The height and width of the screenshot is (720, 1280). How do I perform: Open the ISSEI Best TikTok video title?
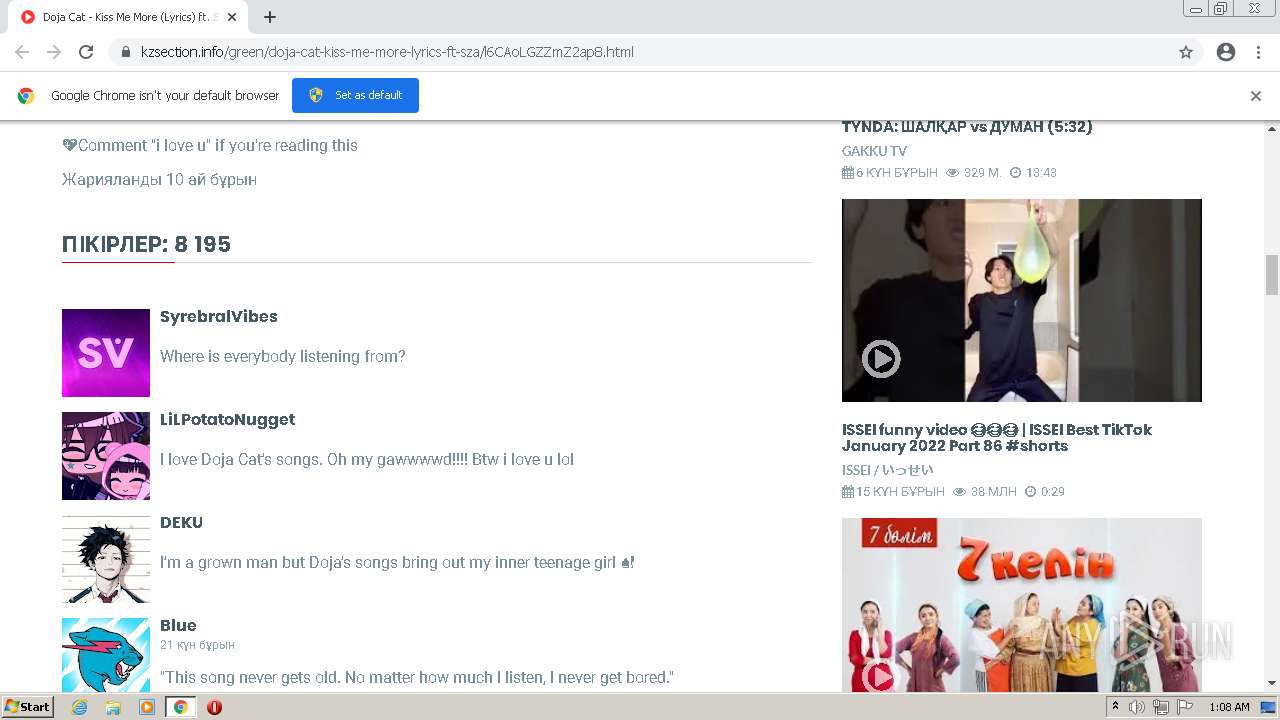tap(997, 438)
